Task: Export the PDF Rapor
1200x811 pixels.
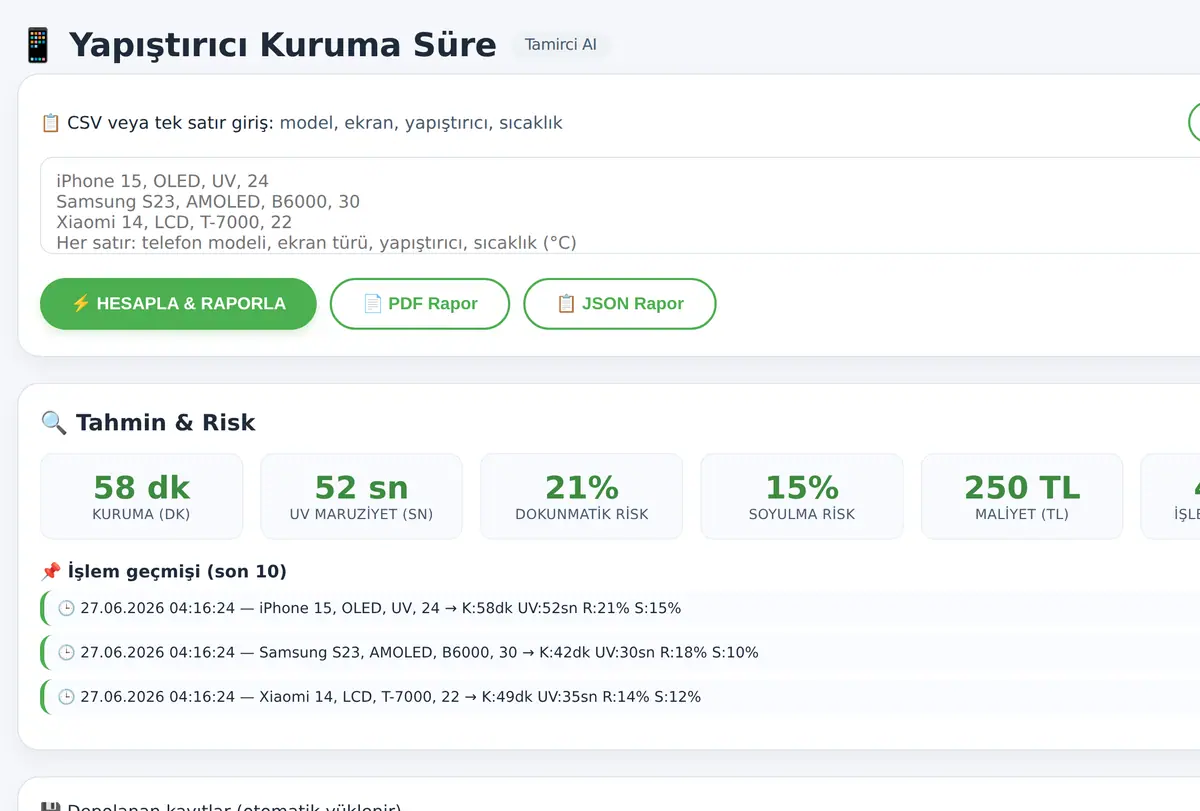Action: point(420,304)
